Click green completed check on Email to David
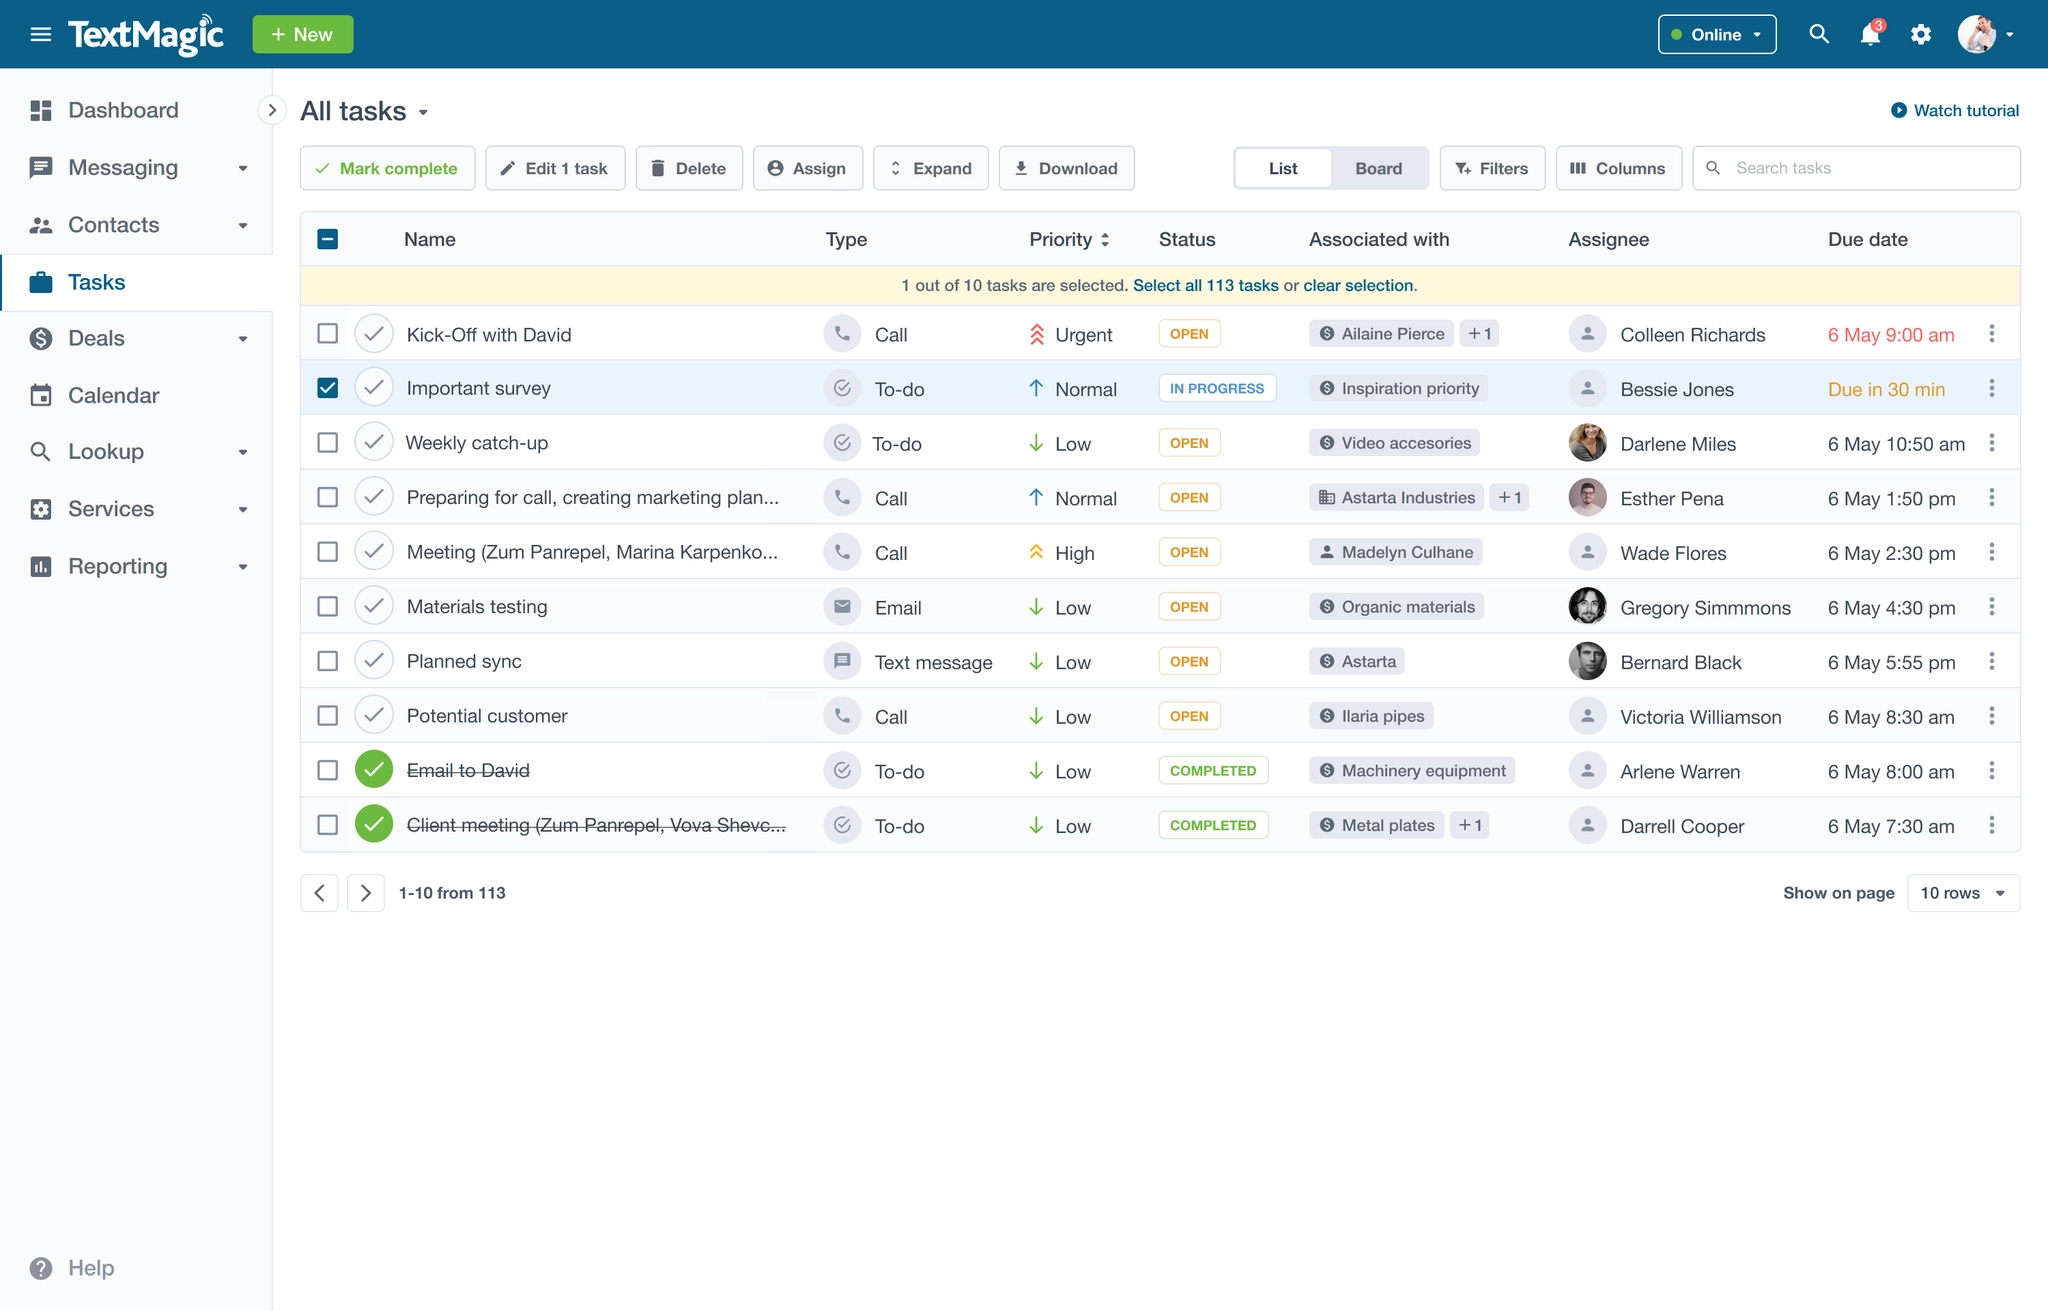Viewport: 2048px width, 1311px height. tap(373, 771)
